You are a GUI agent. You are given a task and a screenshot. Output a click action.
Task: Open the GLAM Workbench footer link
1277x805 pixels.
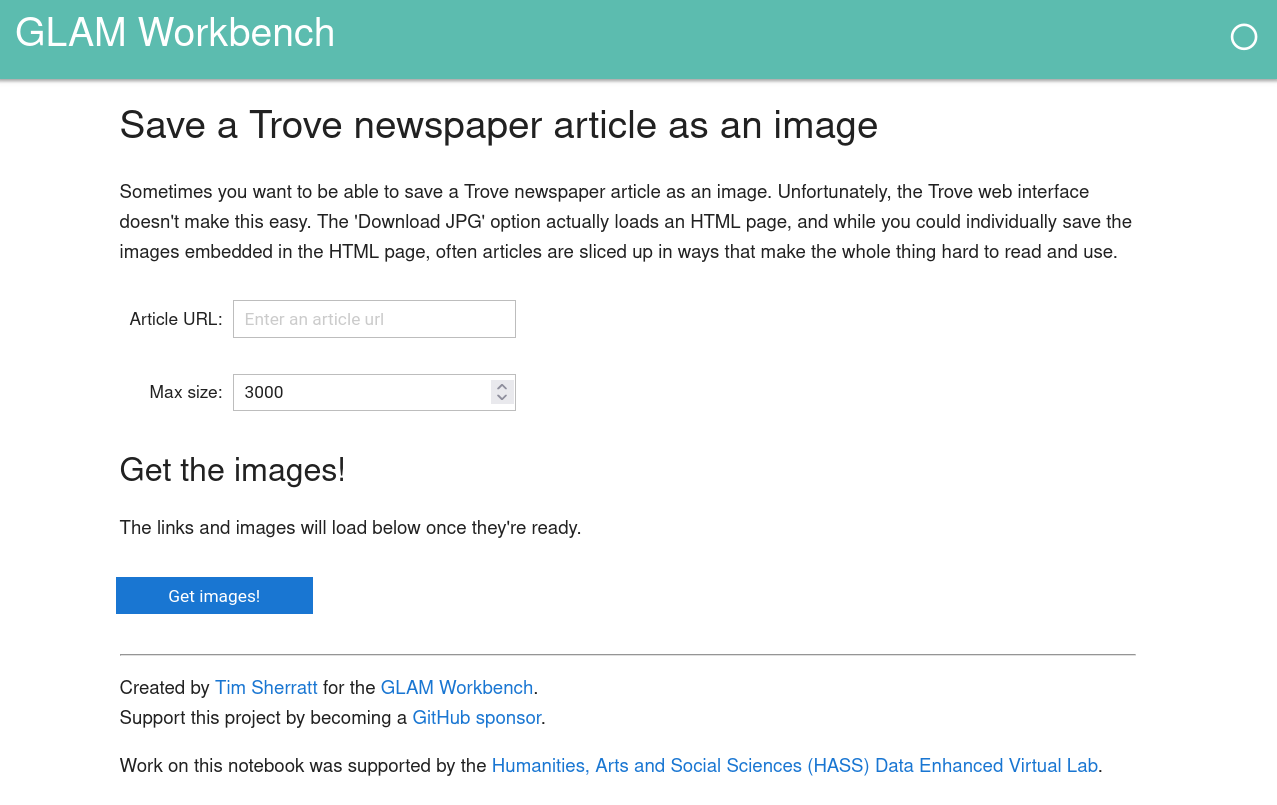click(x=457, y=688)
